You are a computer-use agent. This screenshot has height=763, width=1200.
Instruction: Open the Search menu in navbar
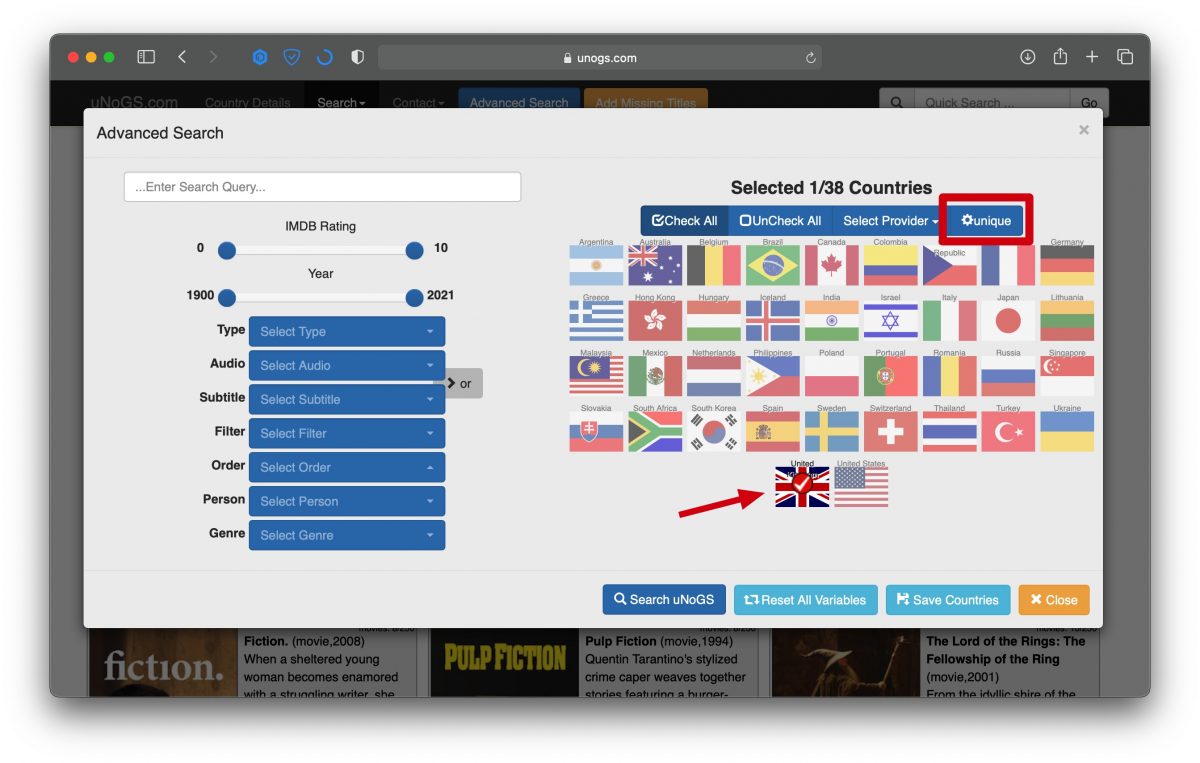click(341, 102)
